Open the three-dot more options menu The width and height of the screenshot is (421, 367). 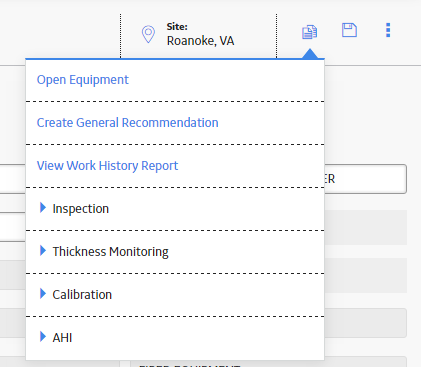tap(388, 30)
